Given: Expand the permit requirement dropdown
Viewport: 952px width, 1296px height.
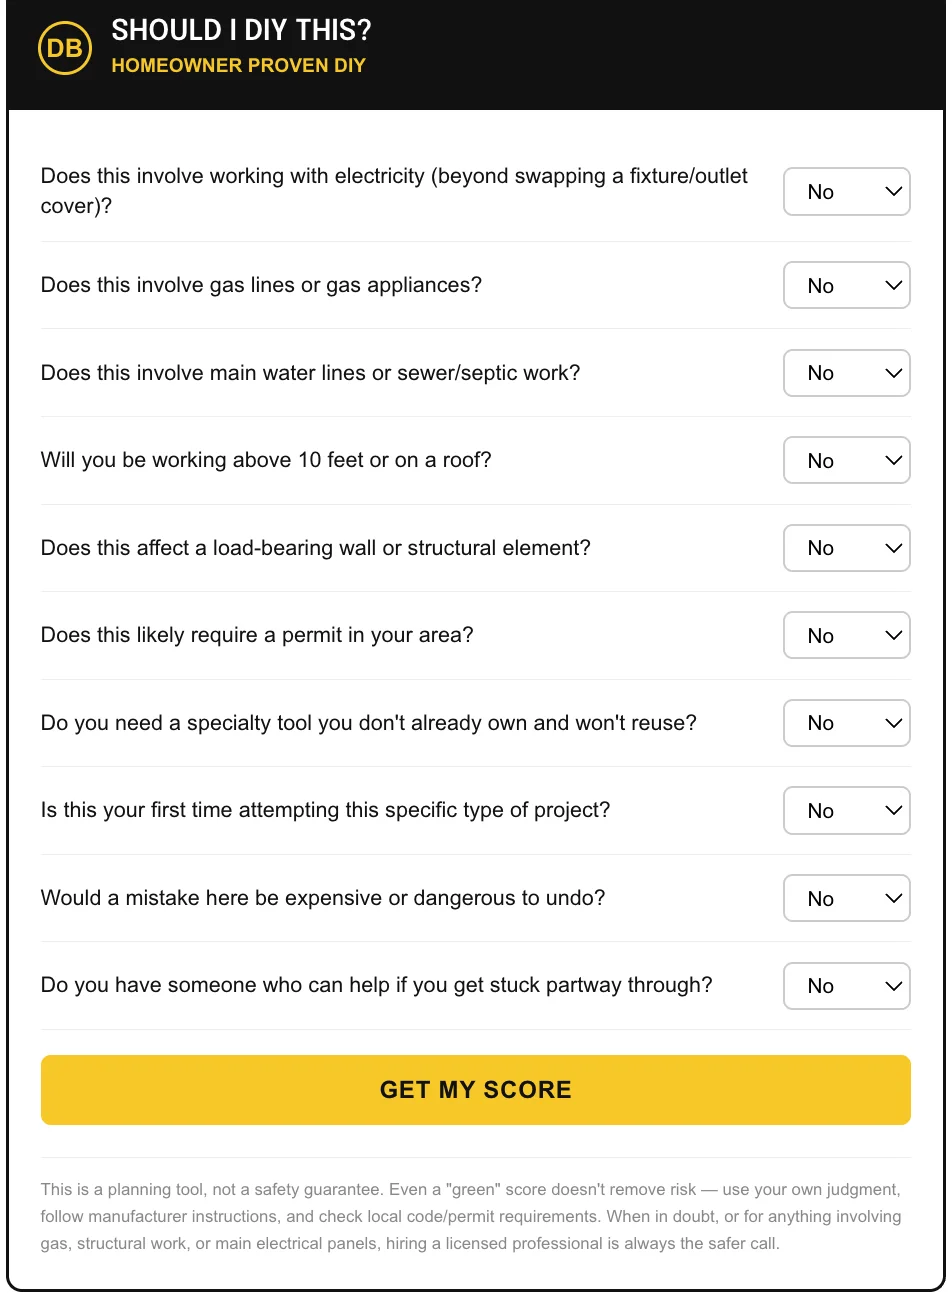Looking at the screenshot, I should [x=846, y=636].
